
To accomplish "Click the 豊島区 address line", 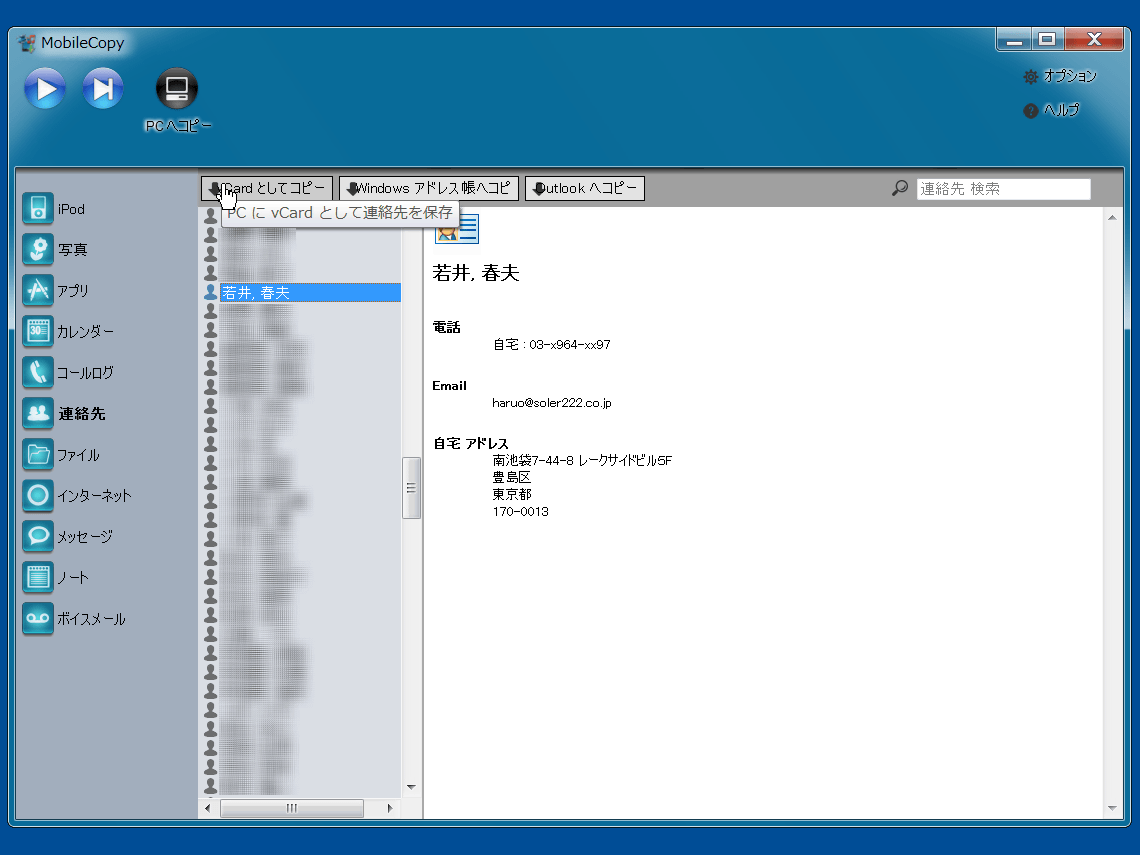I will pyautogui.click(x=512, y=478).
